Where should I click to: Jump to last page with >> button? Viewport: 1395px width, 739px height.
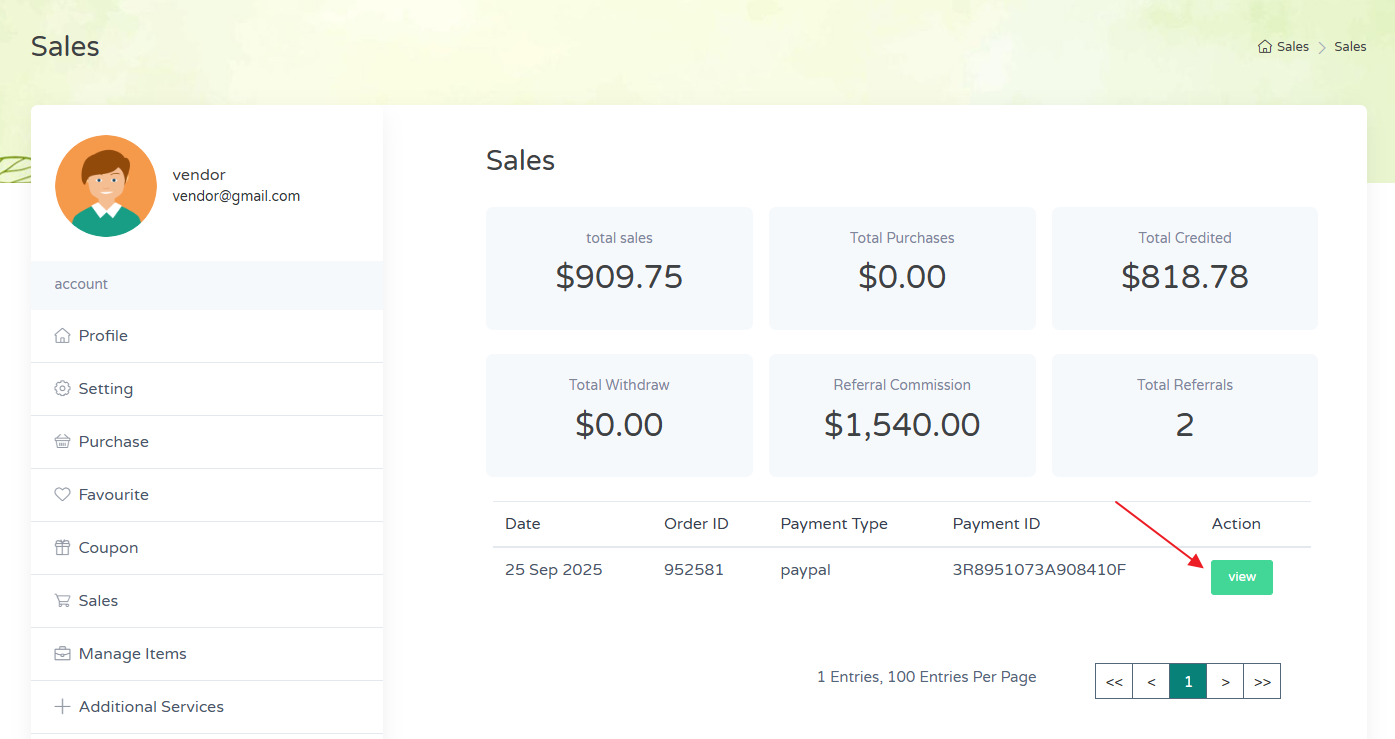(1262, 682)
